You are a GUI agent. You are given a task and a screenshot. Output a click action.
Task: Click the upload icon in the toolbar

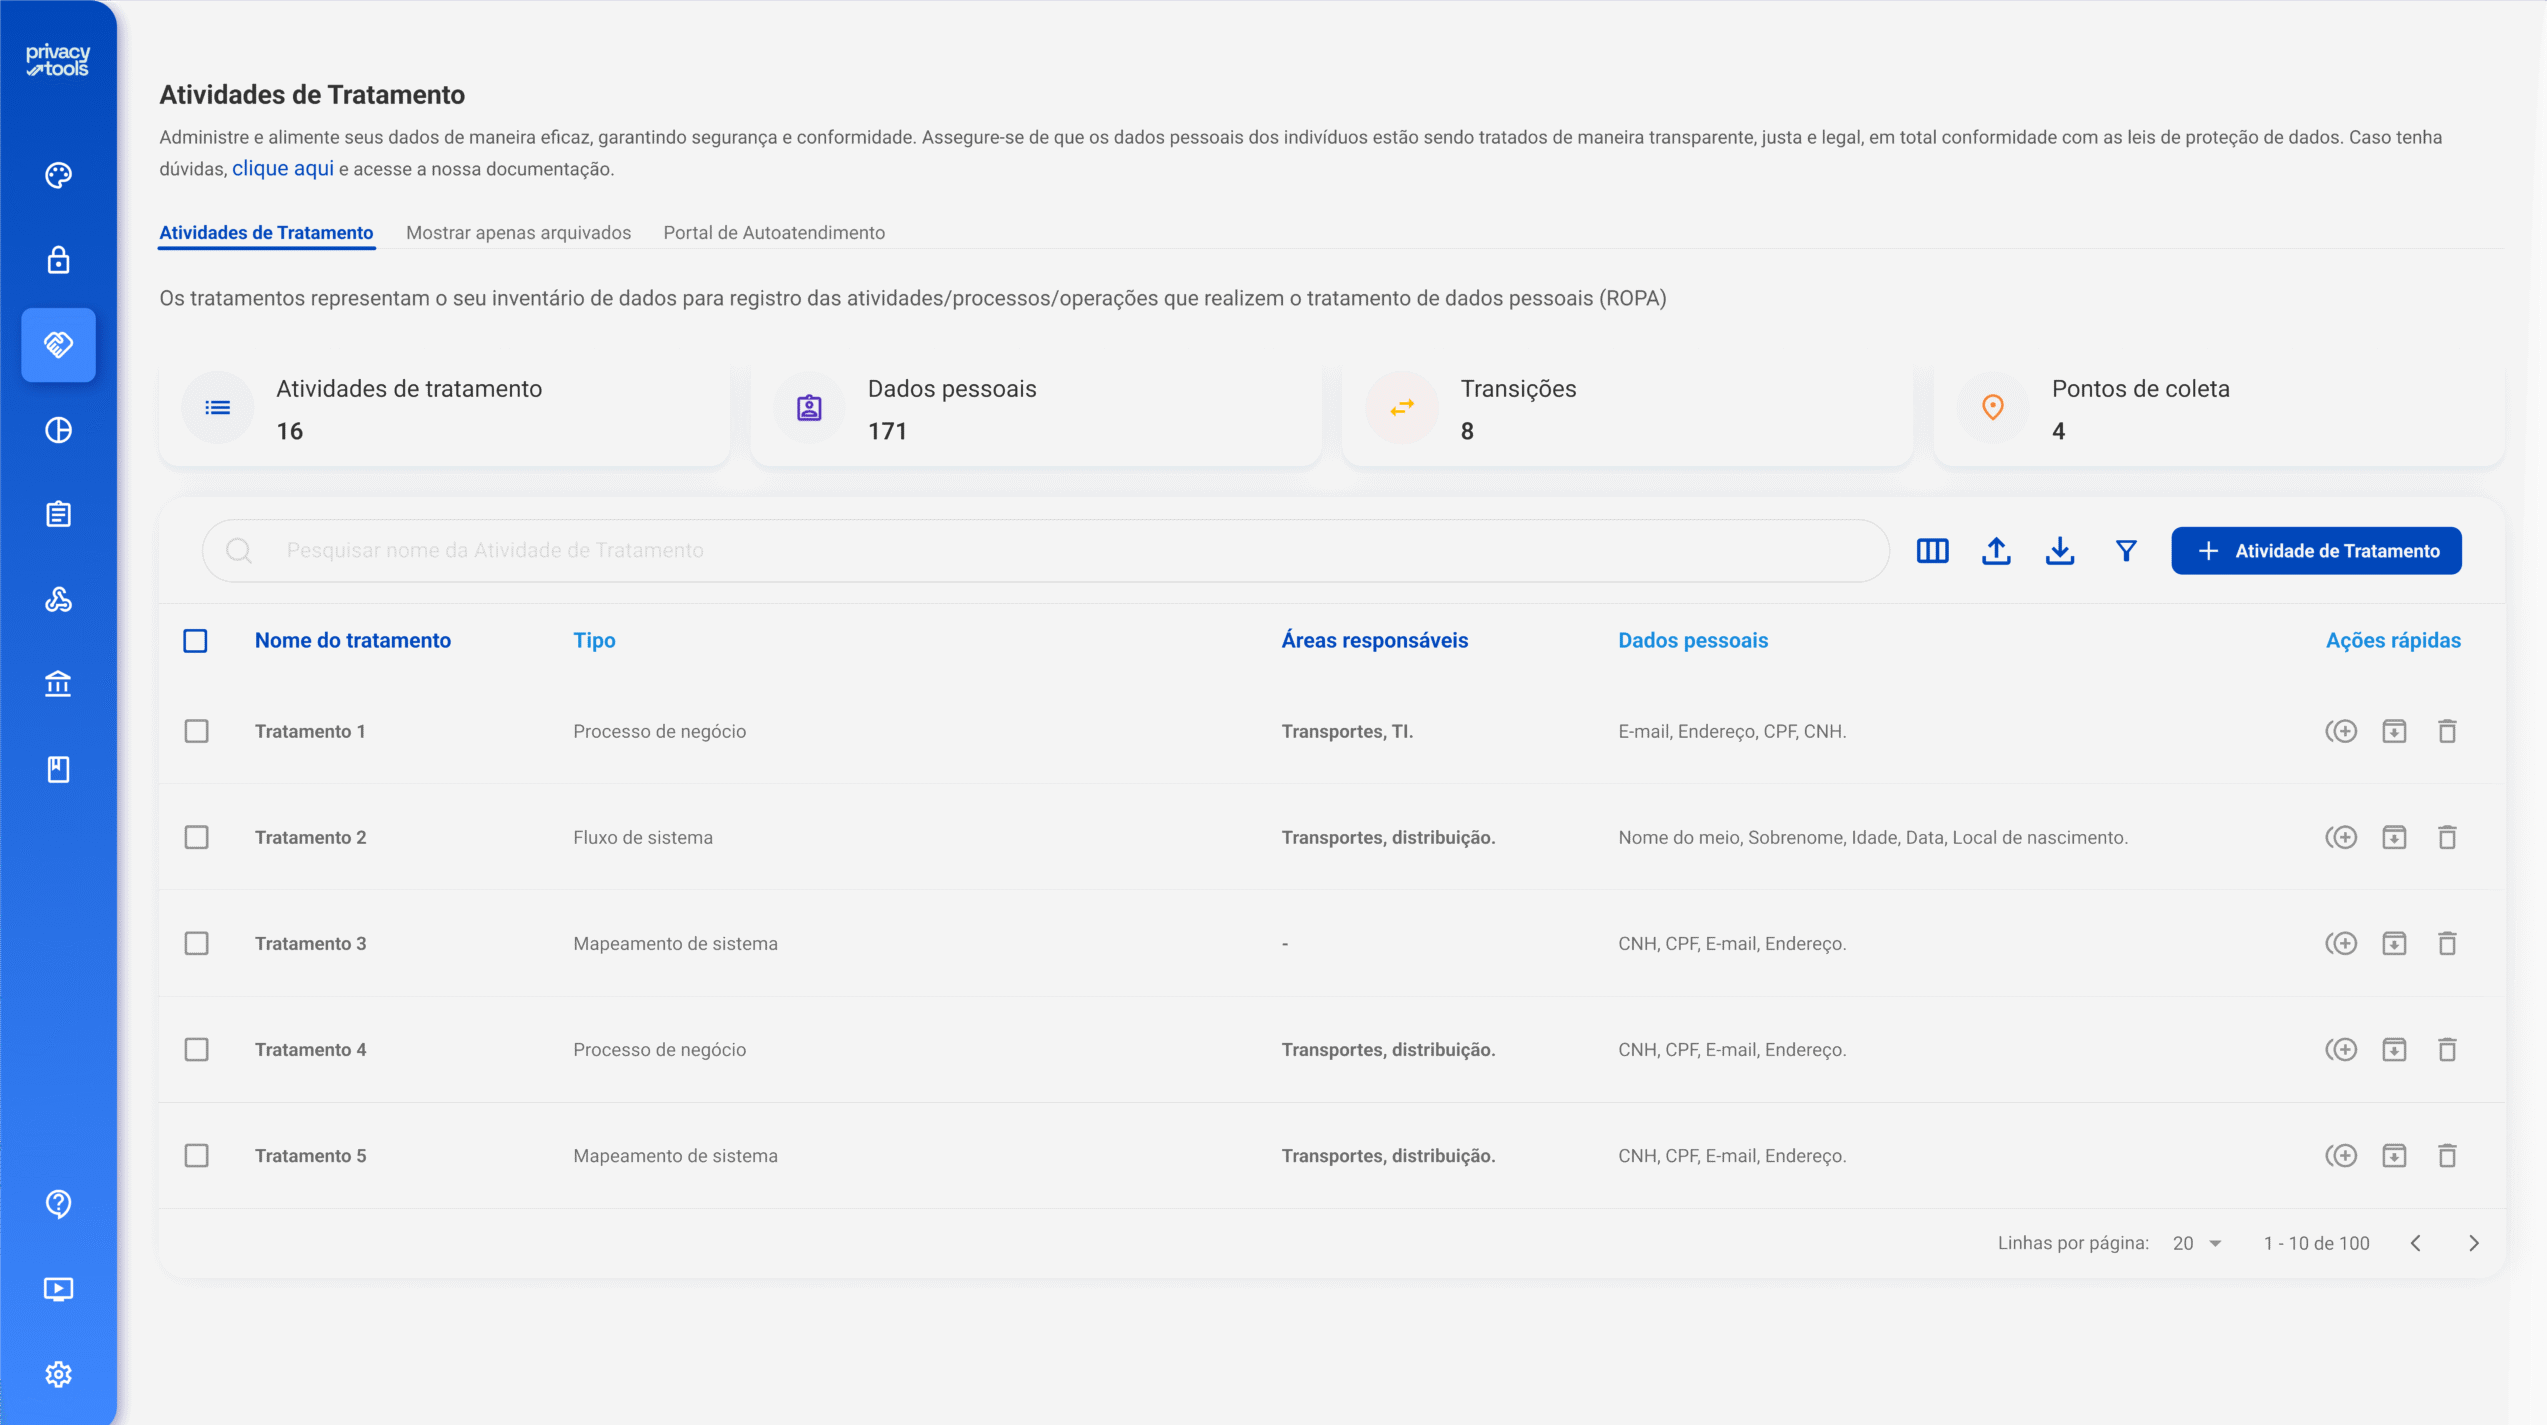(x=1996, y=551)
